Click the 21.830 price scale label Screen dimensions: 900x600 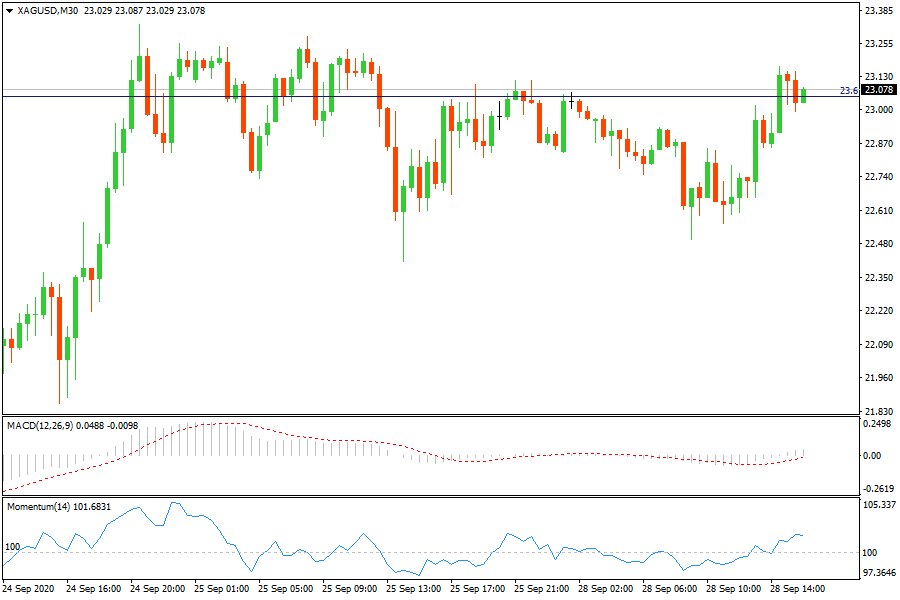coord(878,412)
